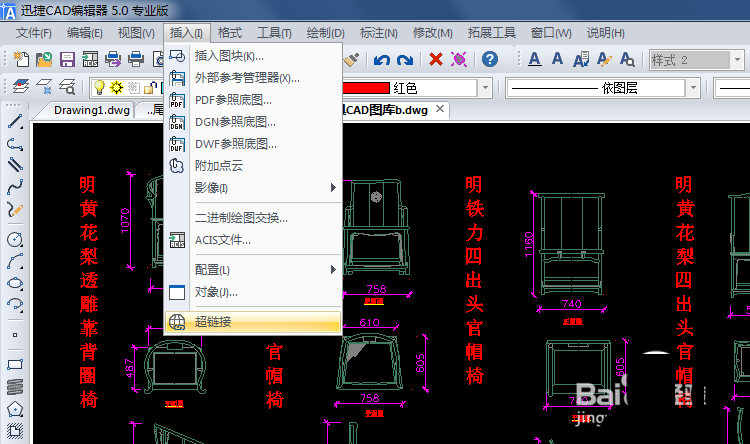Image resolution: width=750 pixels, height=444 pixels.
Task: Choose 插入图块 from the insert menu
Action: 253,56
